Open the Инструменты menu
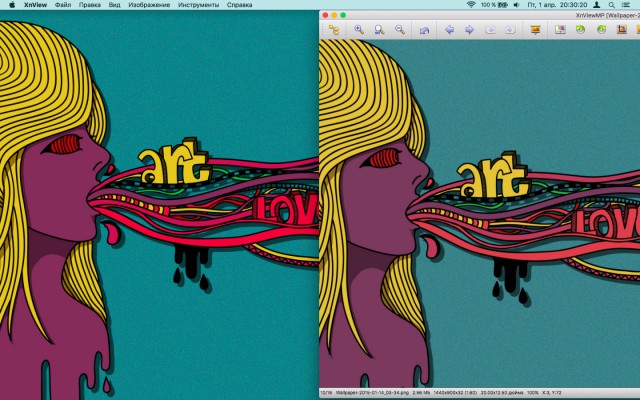 (x=198, y=5)
